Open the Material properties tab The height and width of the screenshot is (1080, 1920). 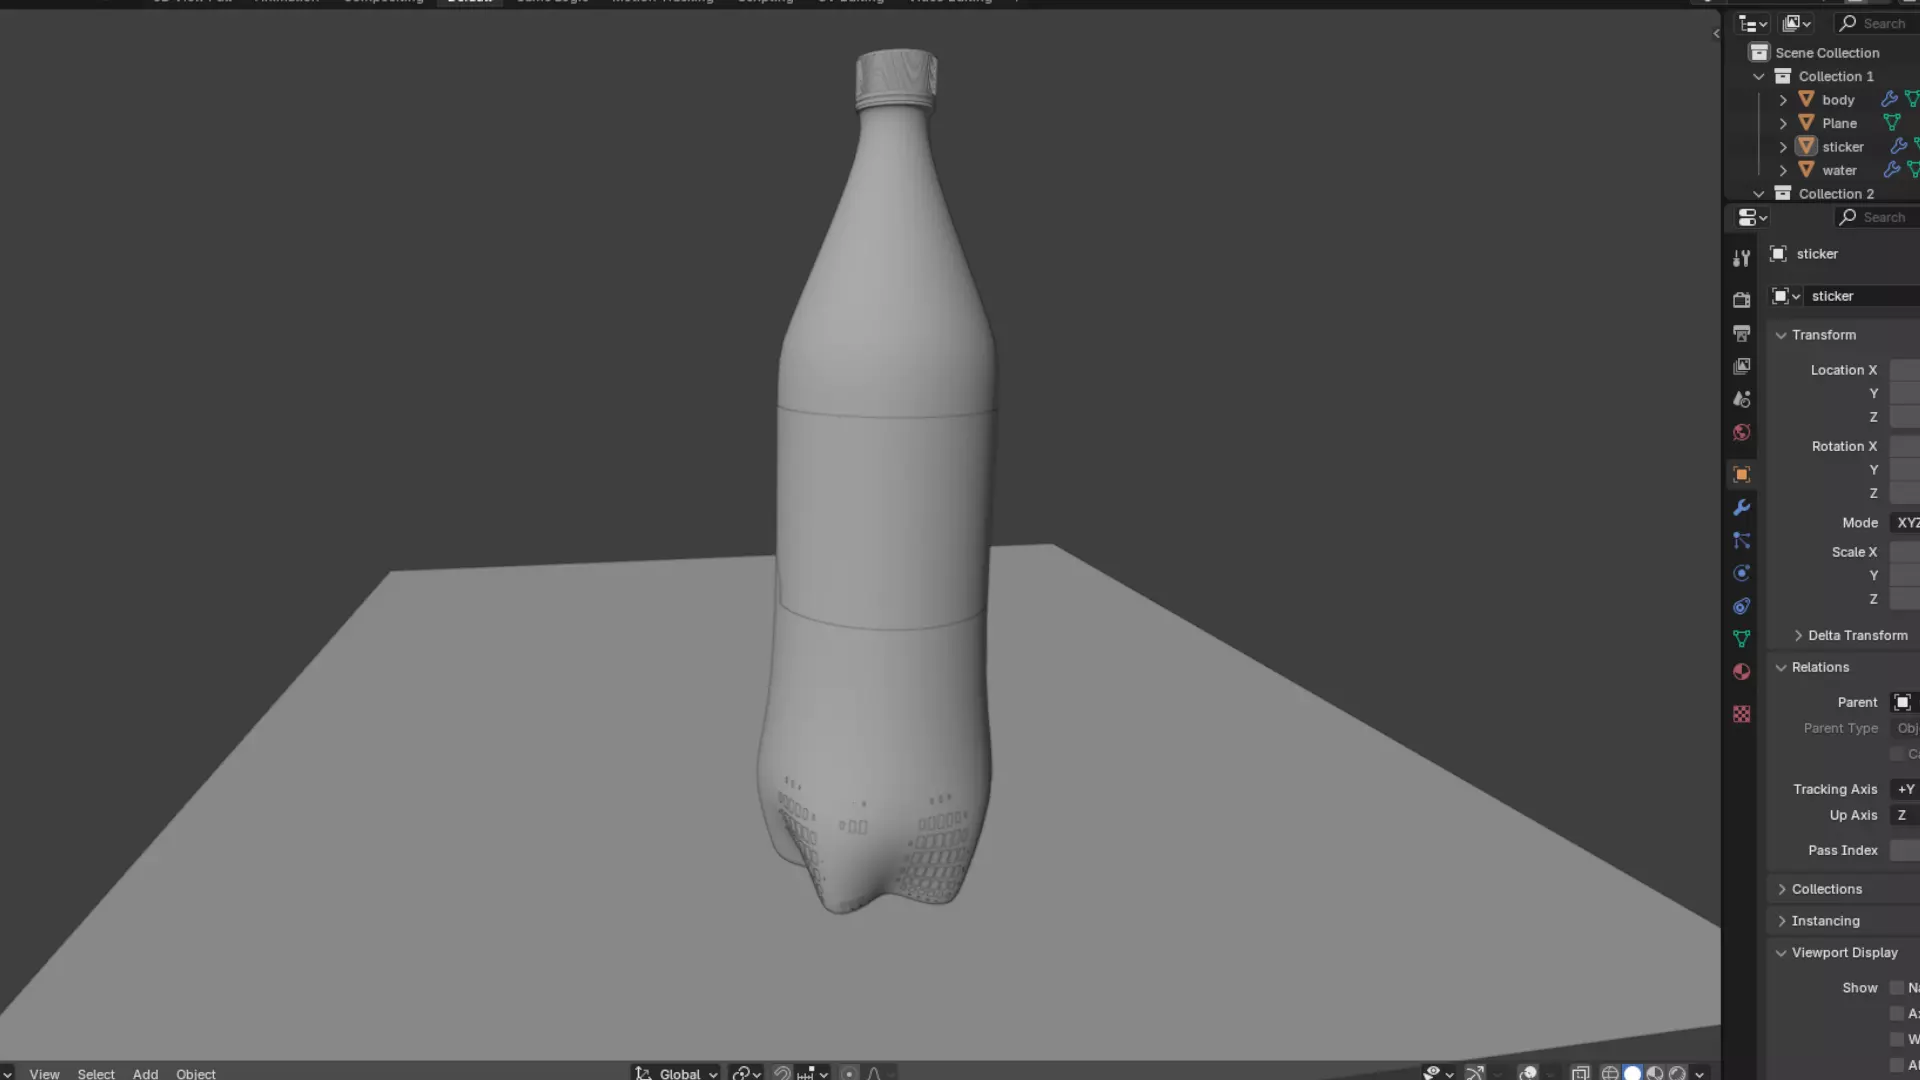coord(1741,672)
